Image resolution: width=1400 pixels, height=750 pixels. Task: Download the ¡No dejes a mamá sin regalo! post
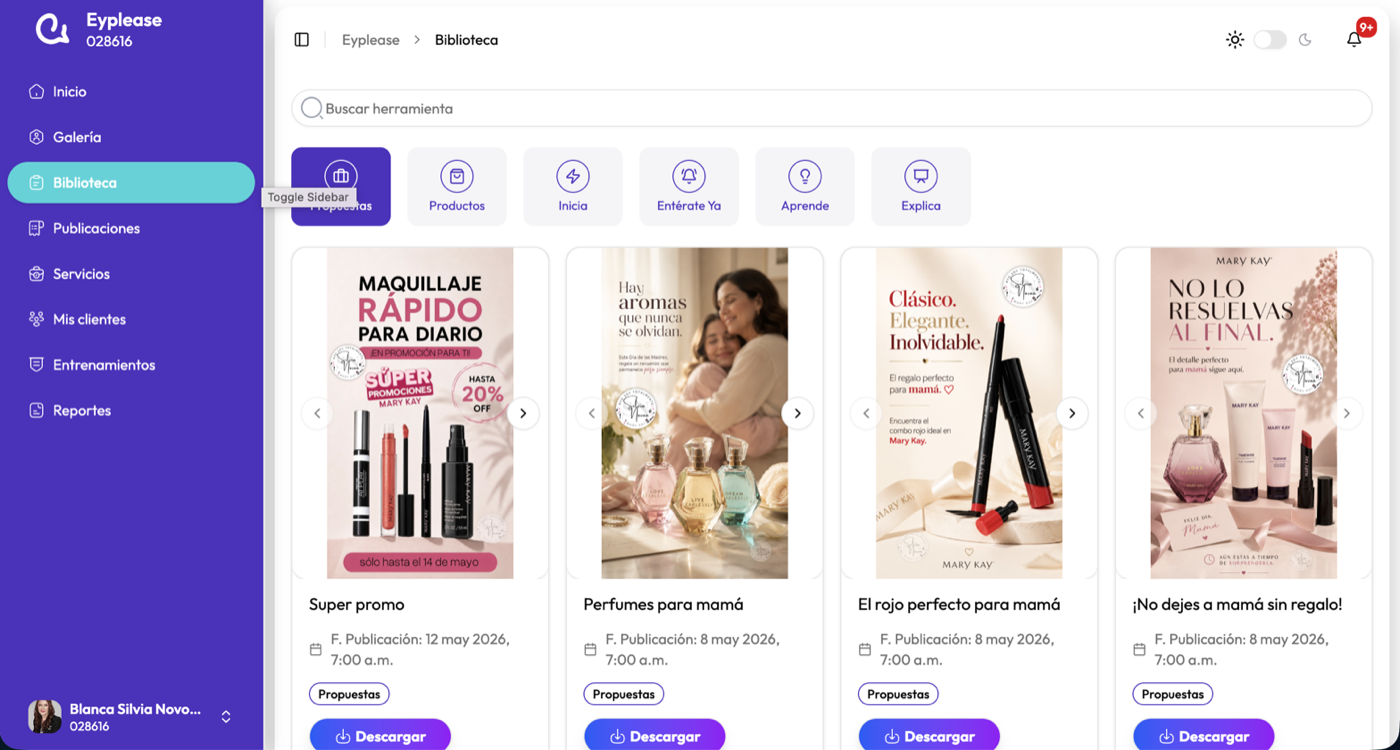[1204, 736]
